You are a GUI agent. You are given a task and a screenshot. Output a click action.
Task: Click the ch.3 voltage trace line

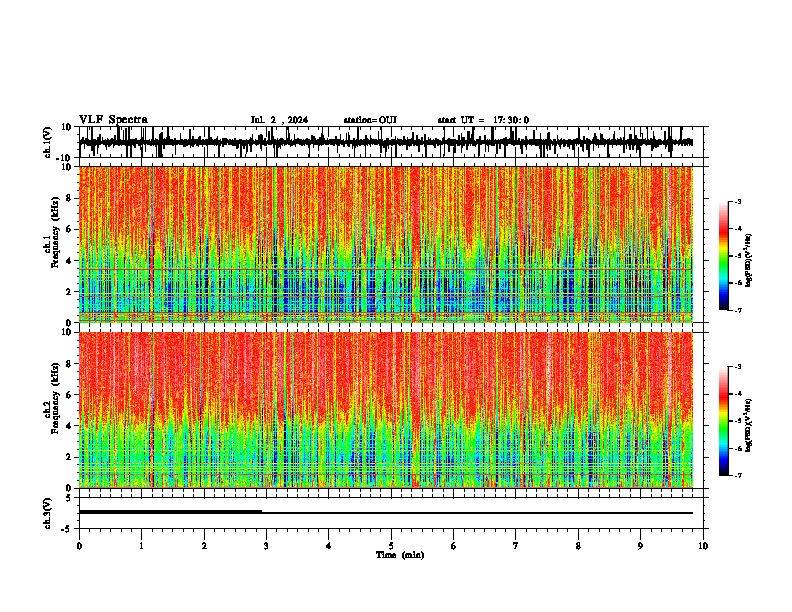pyautogui.click(x=386, y=513)
